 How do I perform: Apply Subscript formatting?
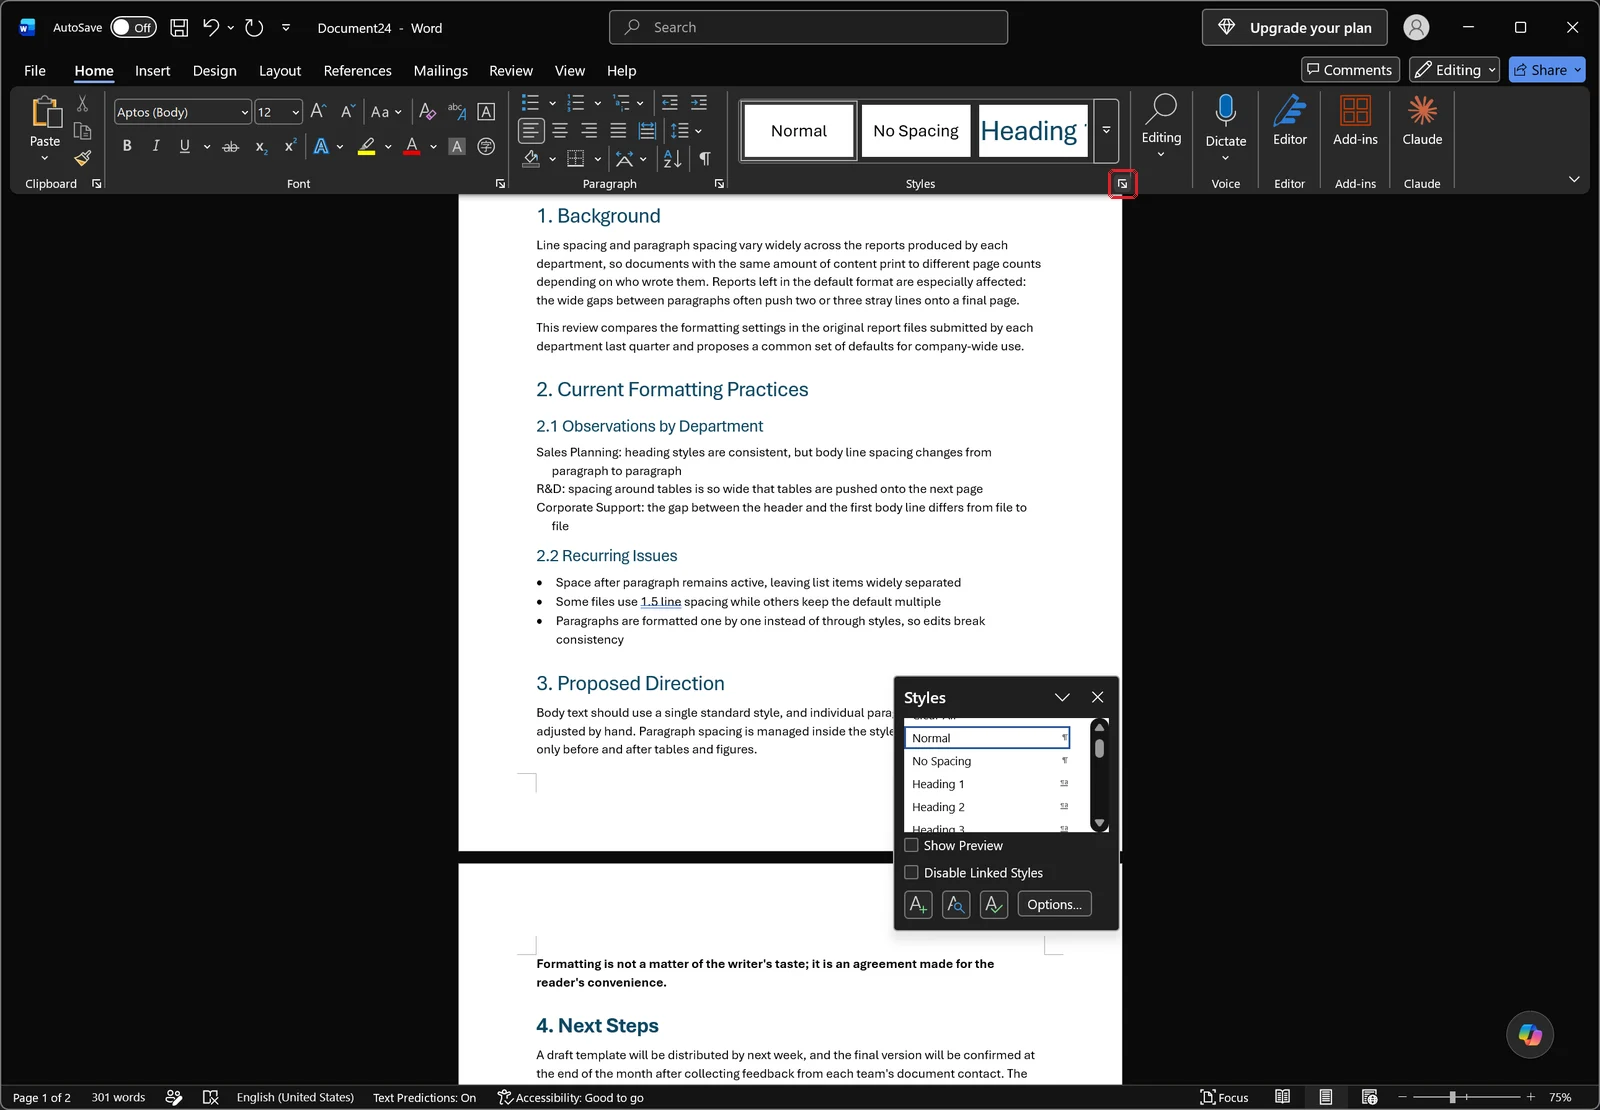[x=261, y=147]
